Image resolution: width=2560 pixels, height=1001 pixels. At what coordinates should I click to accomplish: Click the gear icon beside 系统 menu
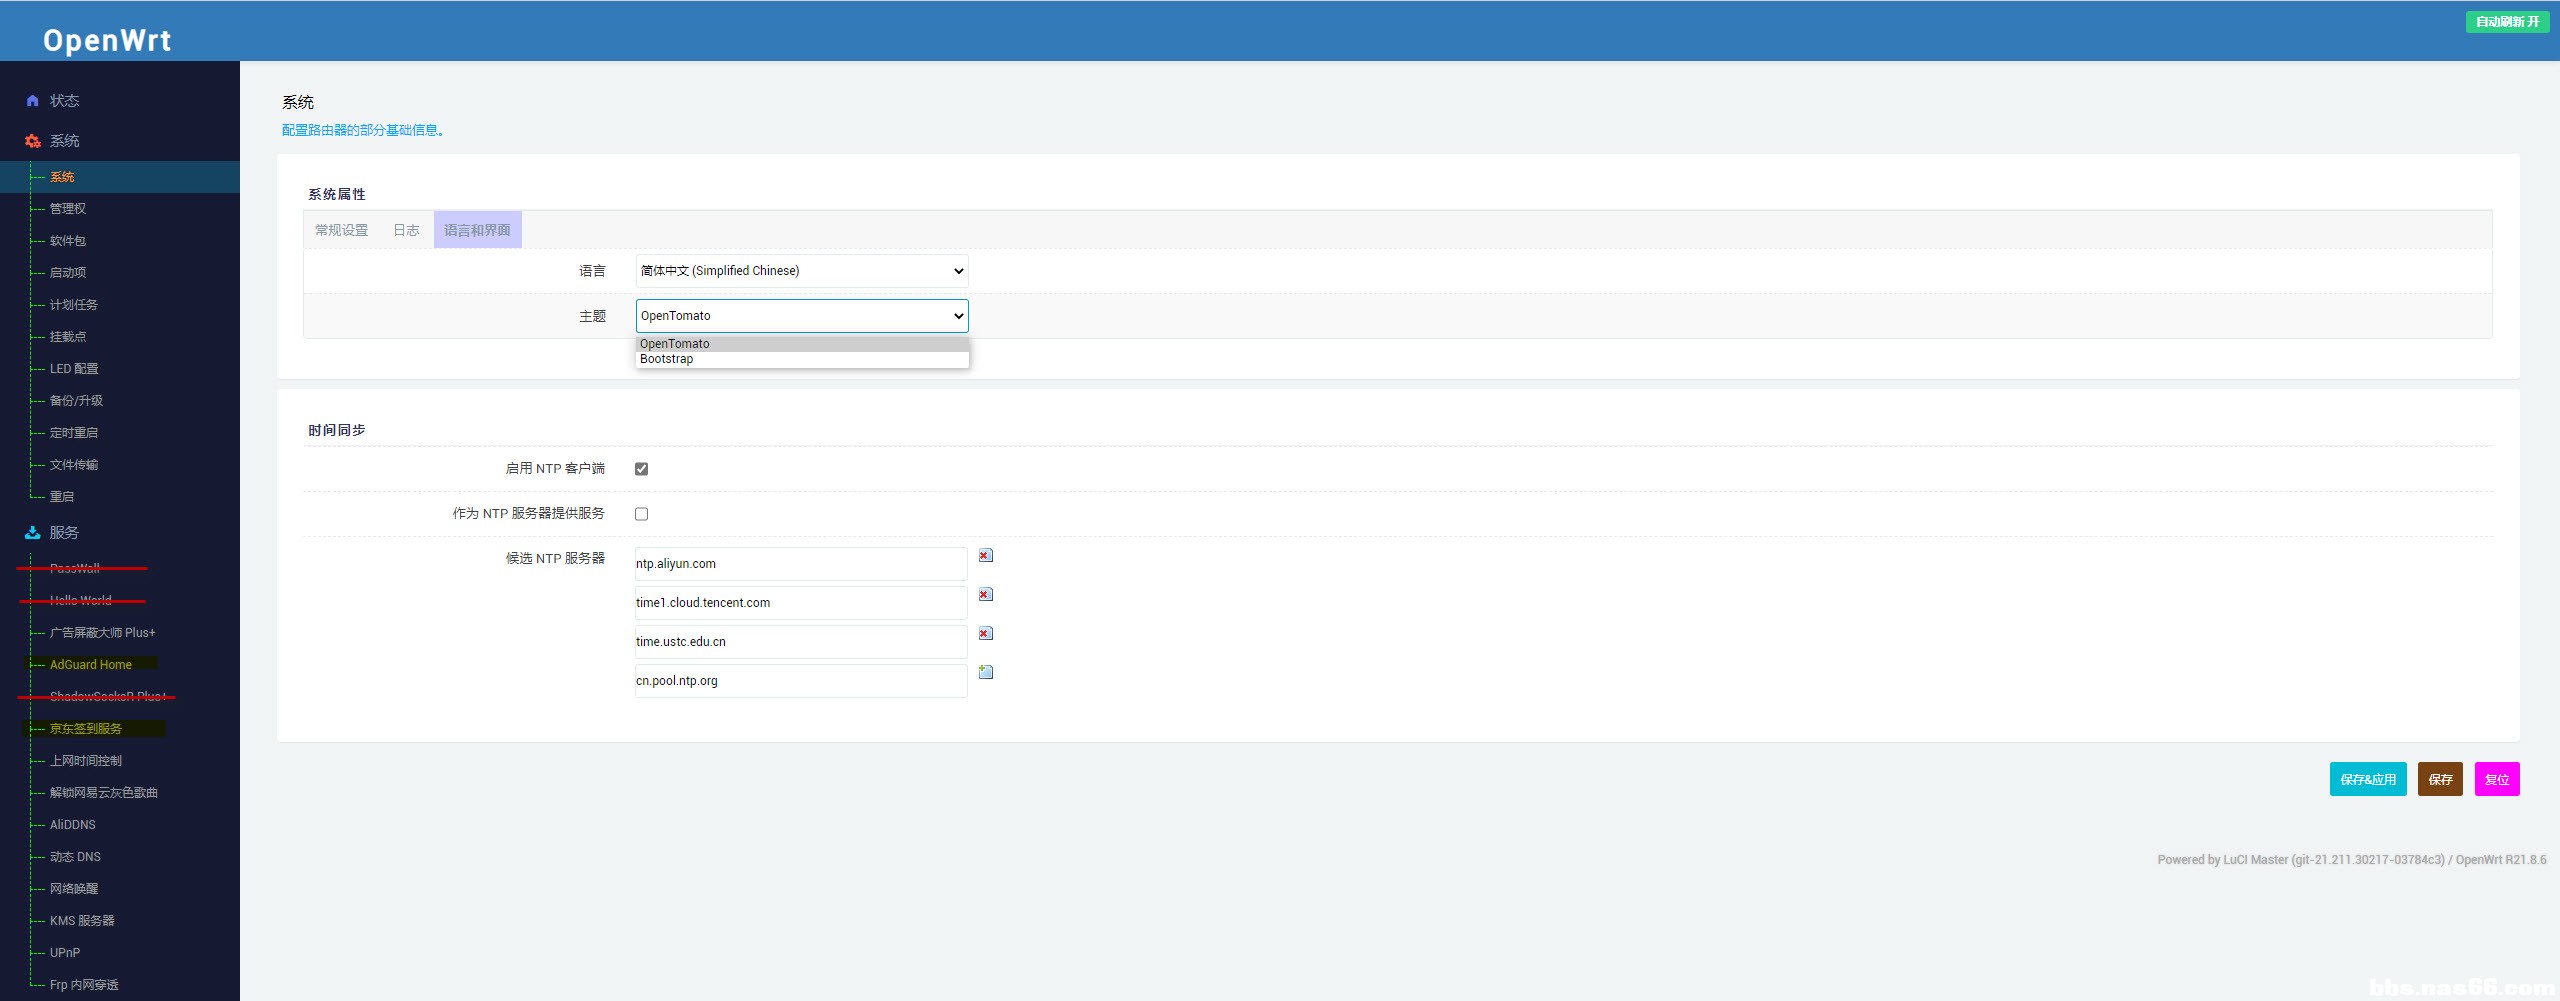pyautogui.click(x=32, y=141)
